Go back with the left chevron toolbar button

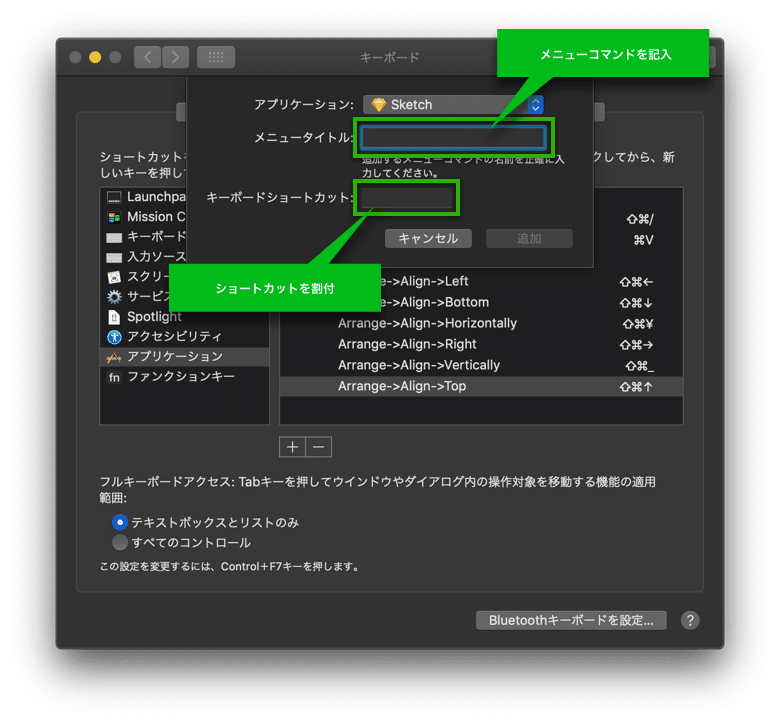(x=147, y=57)
